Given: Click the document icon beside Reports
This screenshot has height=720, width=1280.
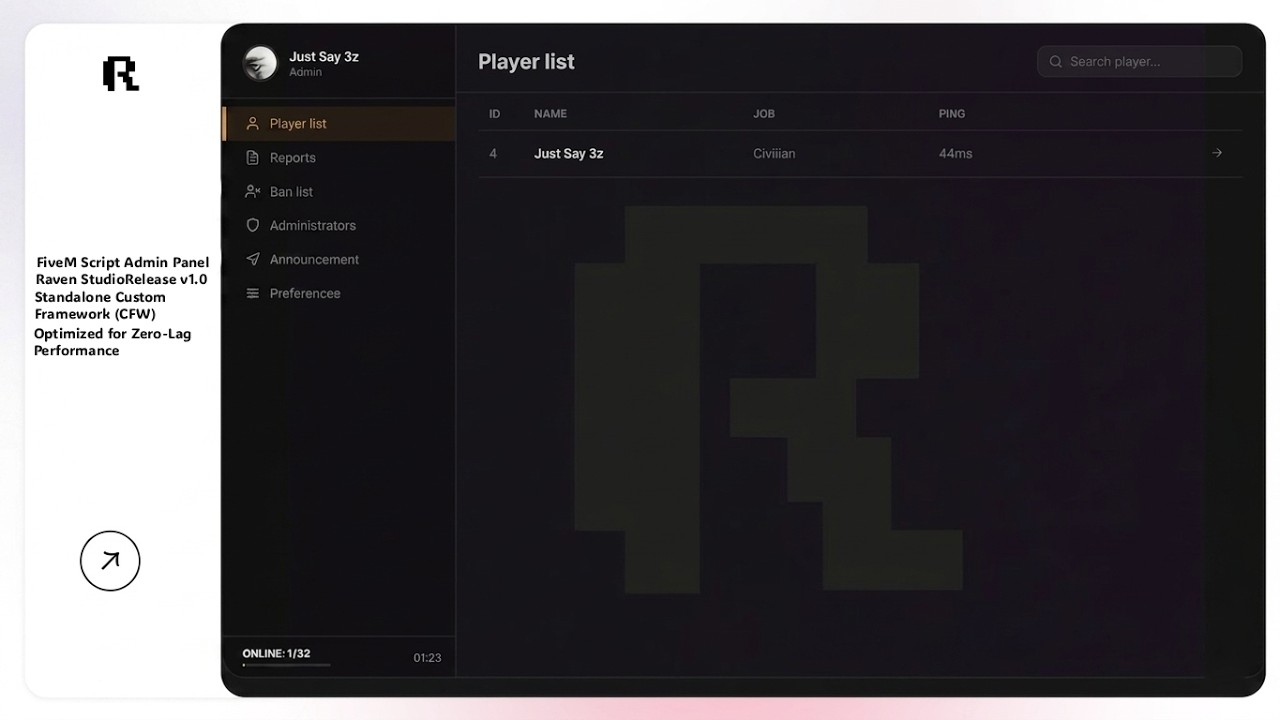Looking at the screenshot, I should coord(253,158).
